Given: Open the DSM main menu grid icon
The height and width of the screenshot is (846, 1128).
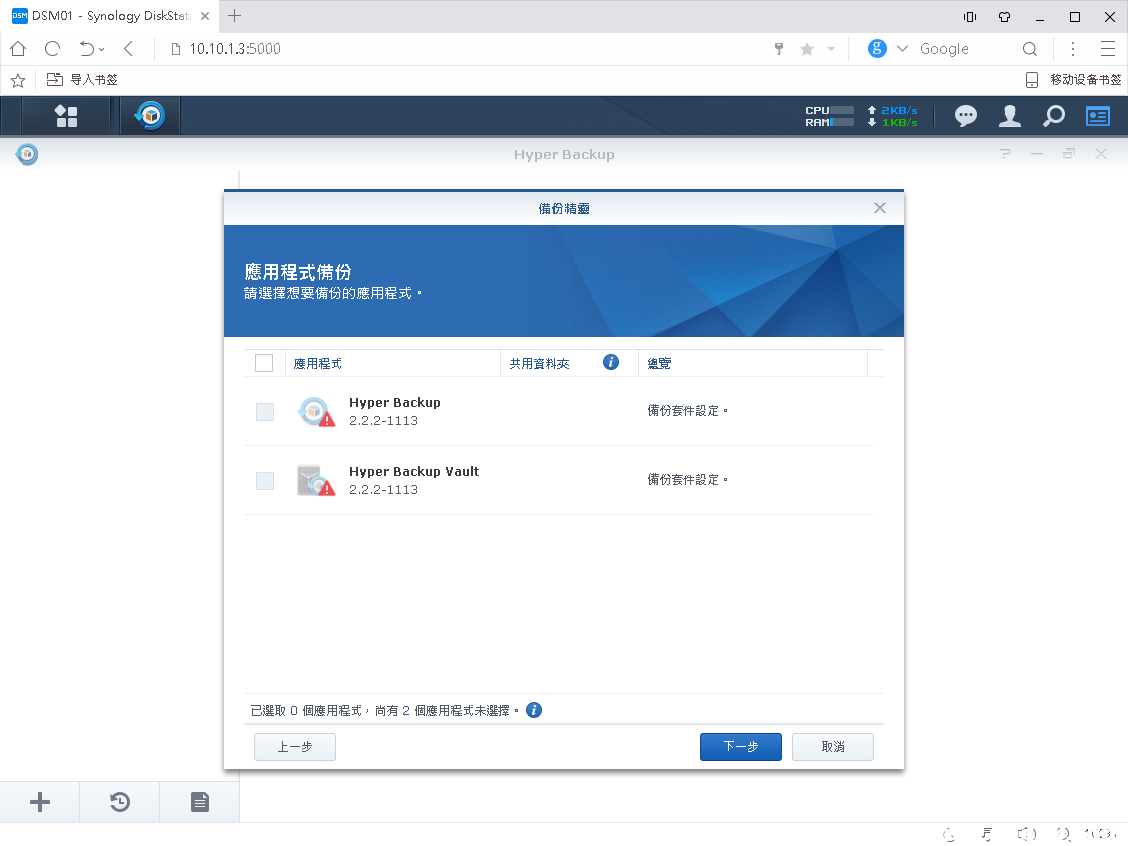Looking at the screenshot, I should [x=66, y=116].
